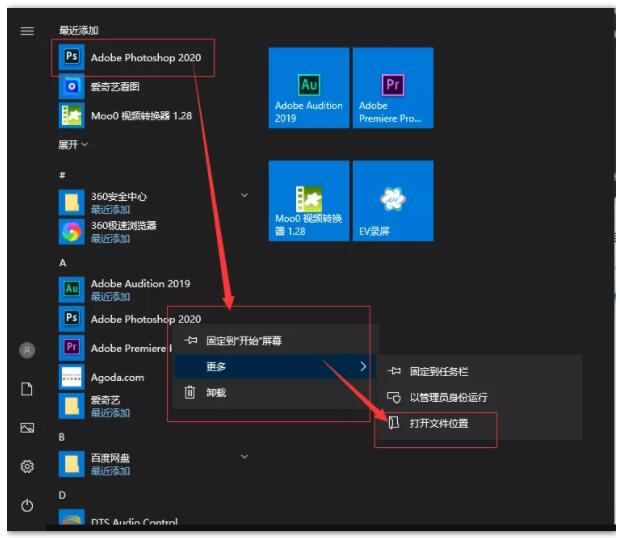
Task: Click the Adobe Audition 2019 list icon
Action: pyautogui.click(x=72, y=290)
